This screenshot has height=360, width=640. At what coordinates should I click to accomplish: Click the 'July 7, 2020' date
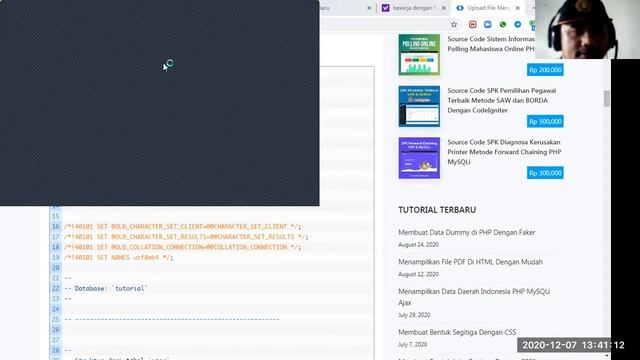(x=413, y=344)
